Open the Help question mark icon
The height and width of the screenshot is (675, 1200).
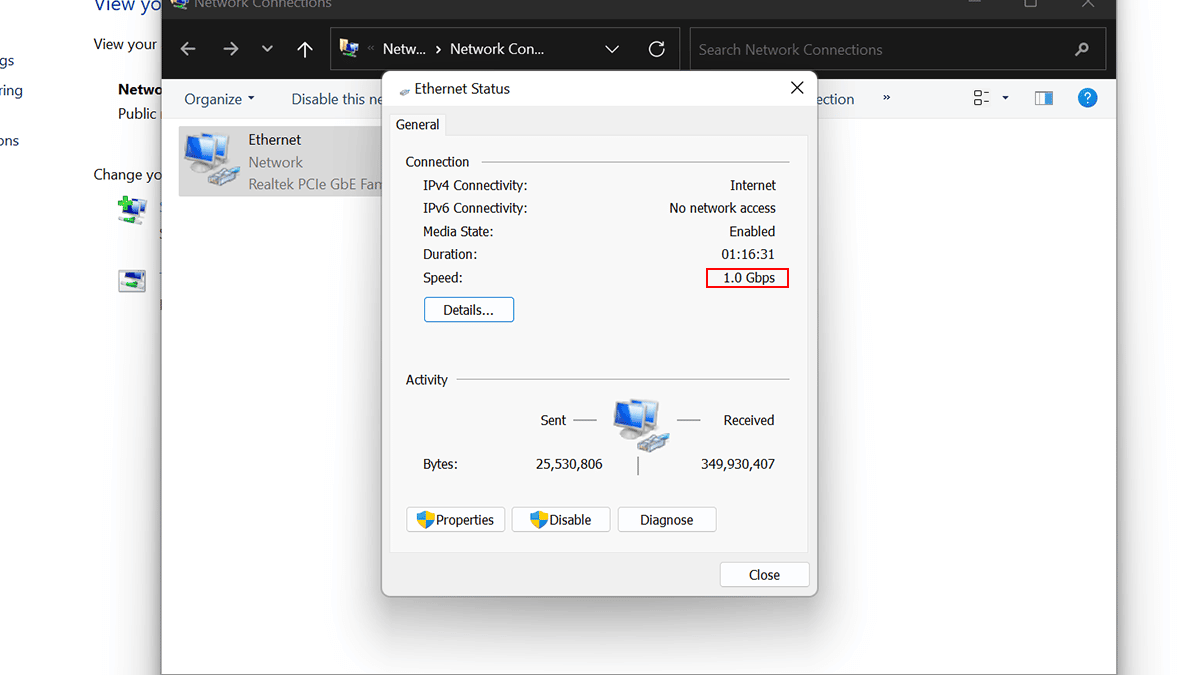click(x=1087, y=98)
